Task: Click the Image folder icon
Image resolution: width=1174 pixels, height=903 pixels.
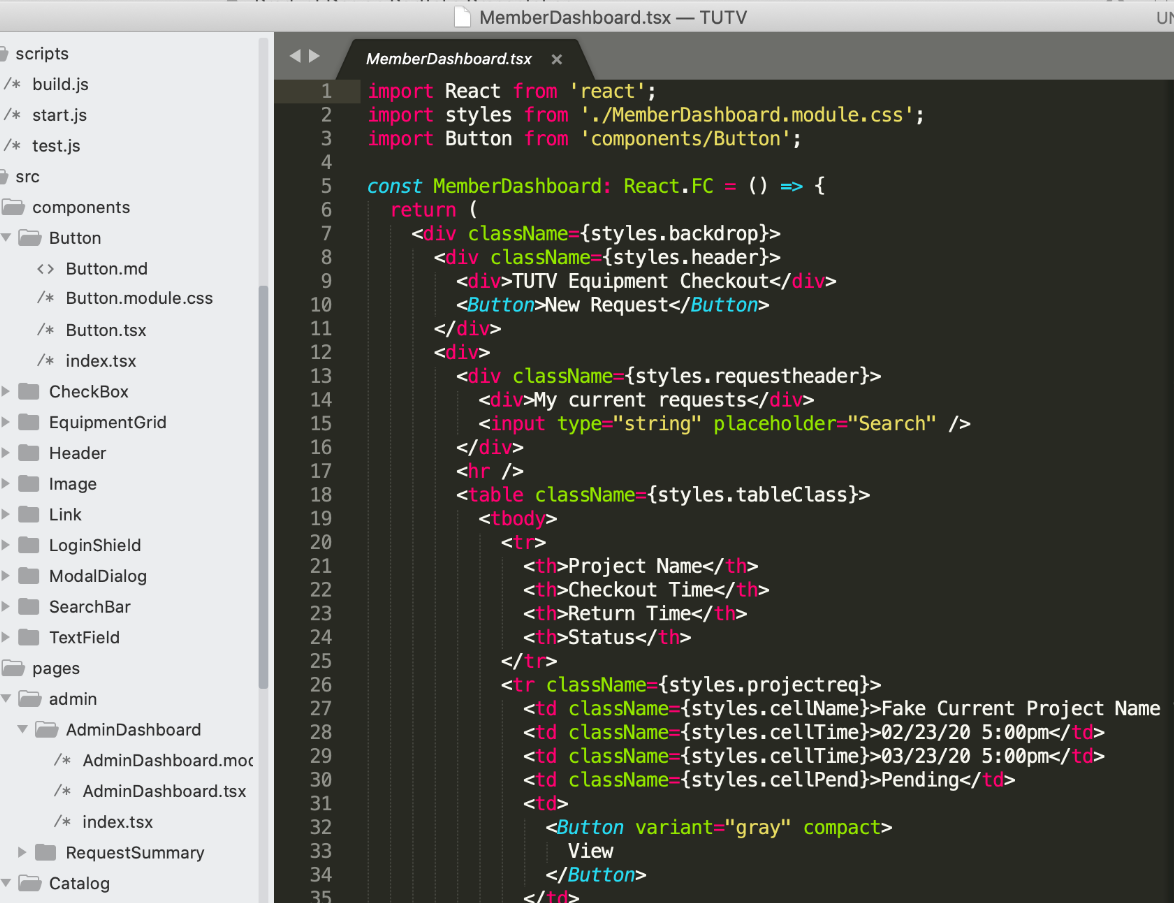Action: 29,483
